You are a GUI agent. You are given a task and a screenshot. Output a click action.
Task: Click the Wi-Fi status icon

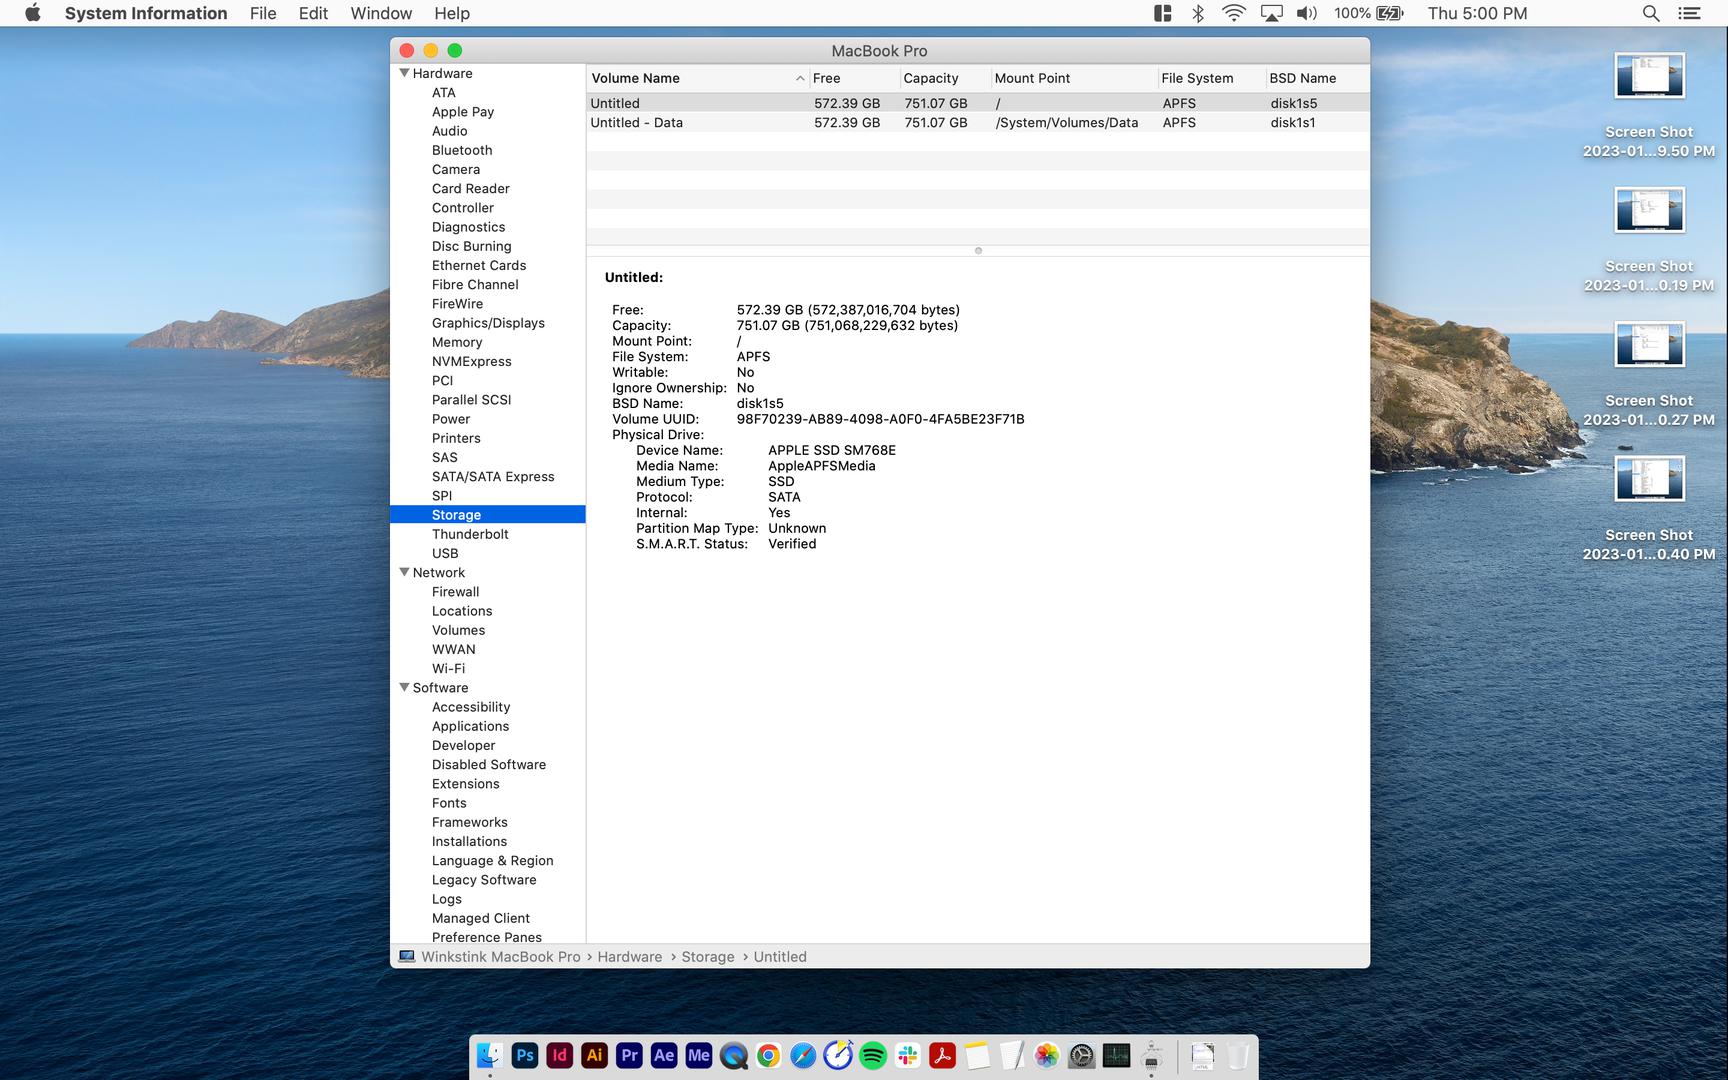pyautogui.click(x=1234, y=13)
